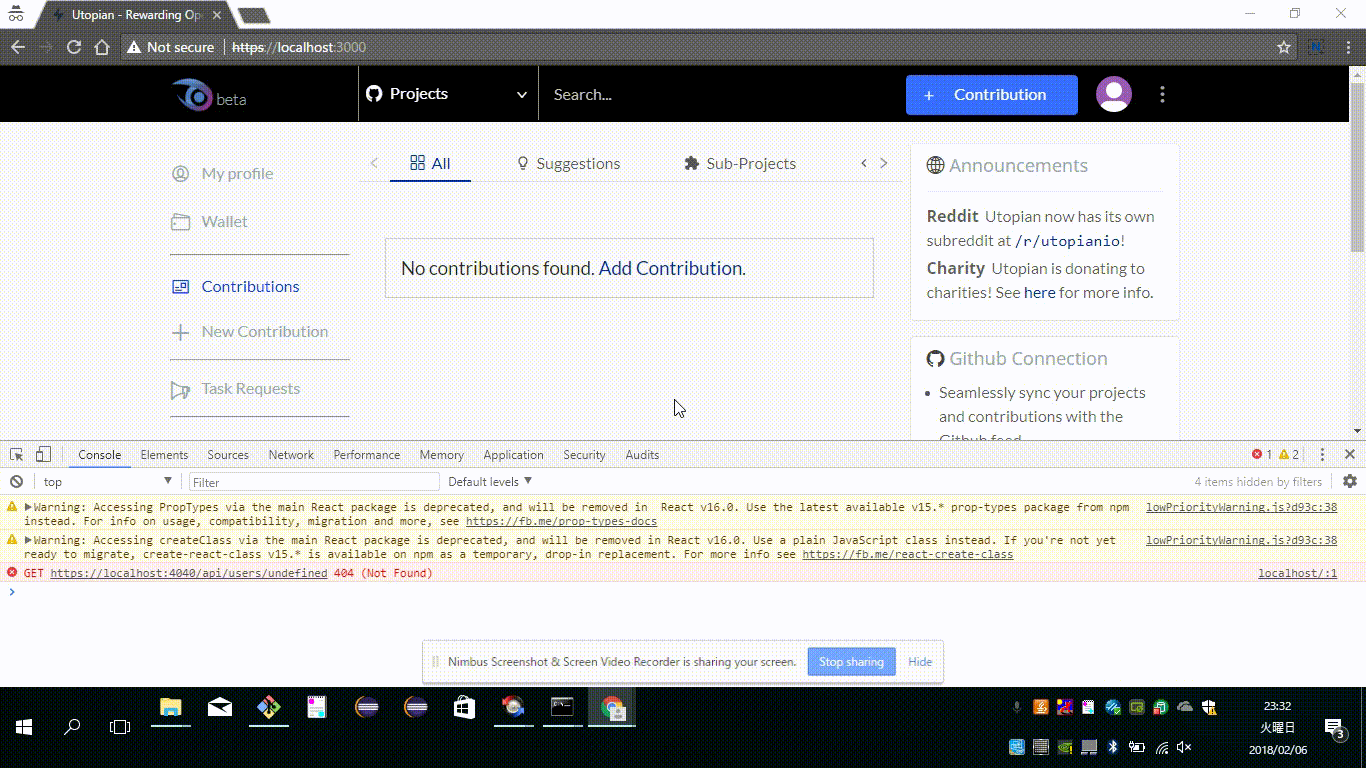This screenshot has width=1366, height=768.
Task: Open Wallet in sidebar
Action: [x=224, y=221]
